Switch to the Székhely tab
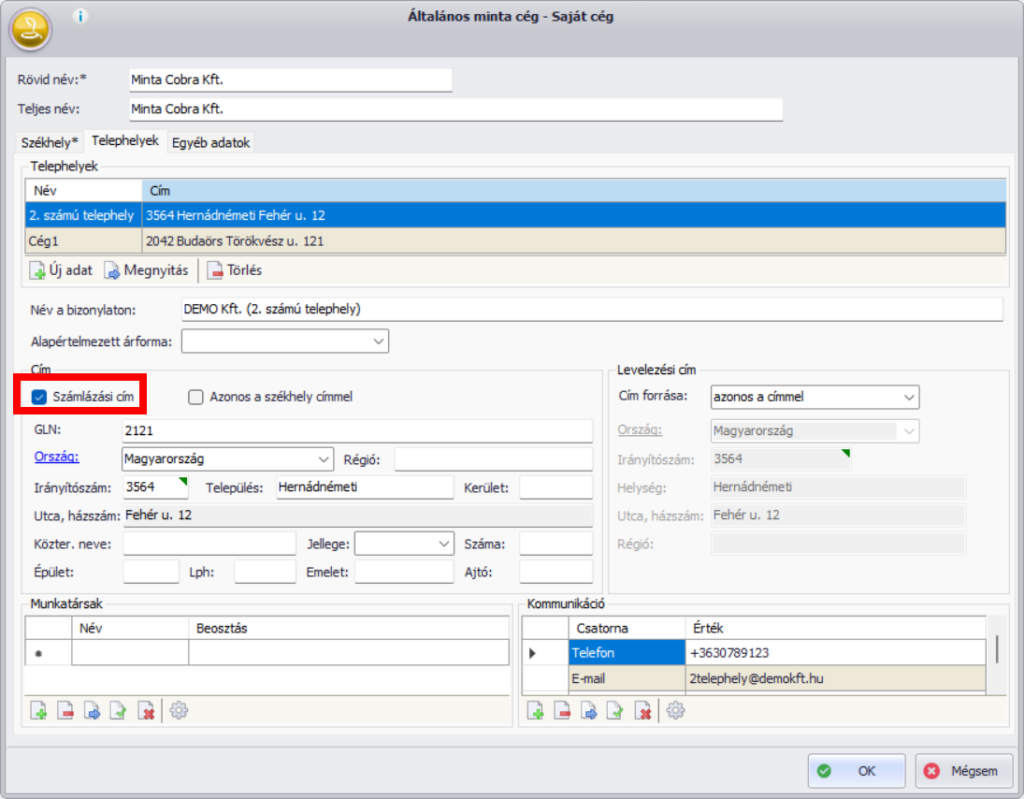The width and height of the screenshot is (1024, 799). [x=49, y=142]
